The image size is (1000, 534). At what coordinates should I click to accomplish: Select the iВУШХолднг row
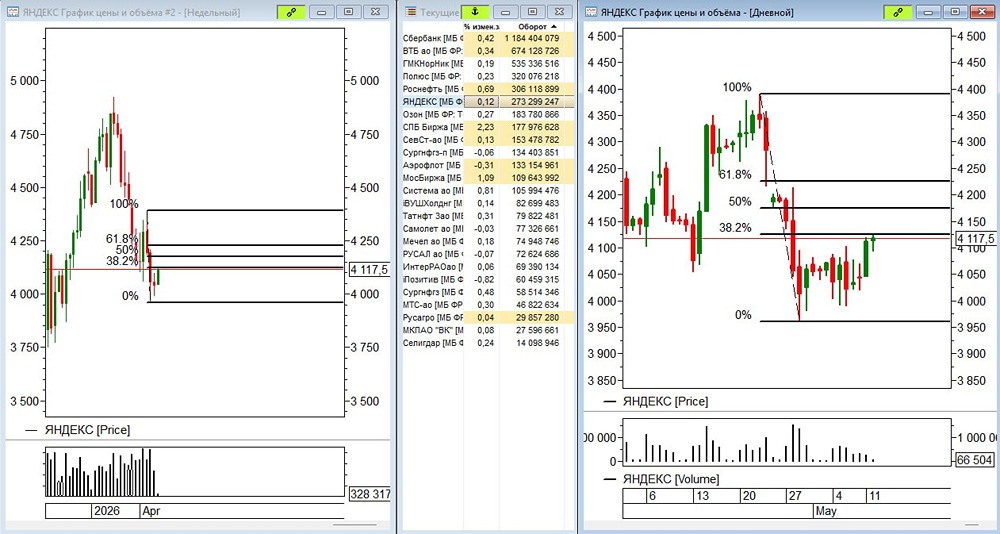(488, 204)
